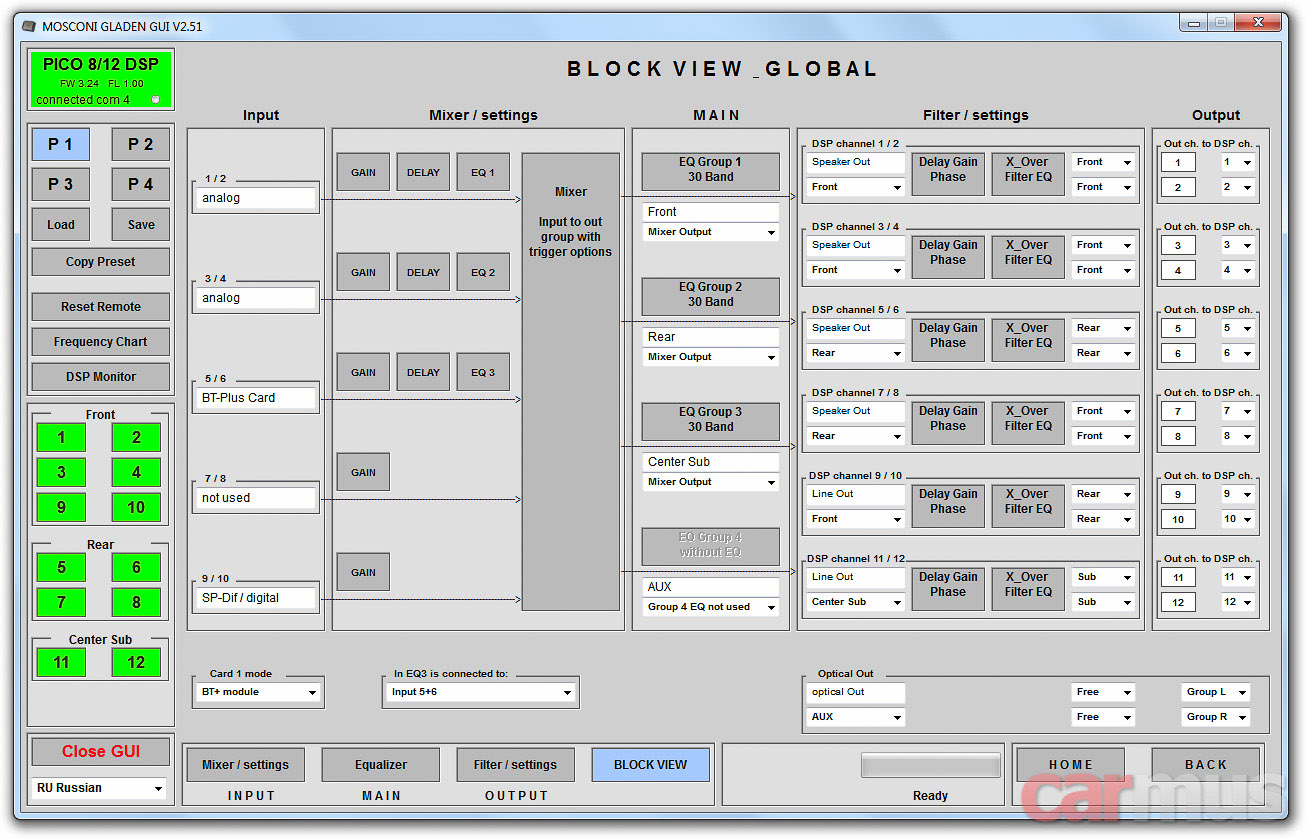Open DELAY block for input 3/4
Image resolution: width=1307 pixels, height=839 pixels.
click(423, 272)
